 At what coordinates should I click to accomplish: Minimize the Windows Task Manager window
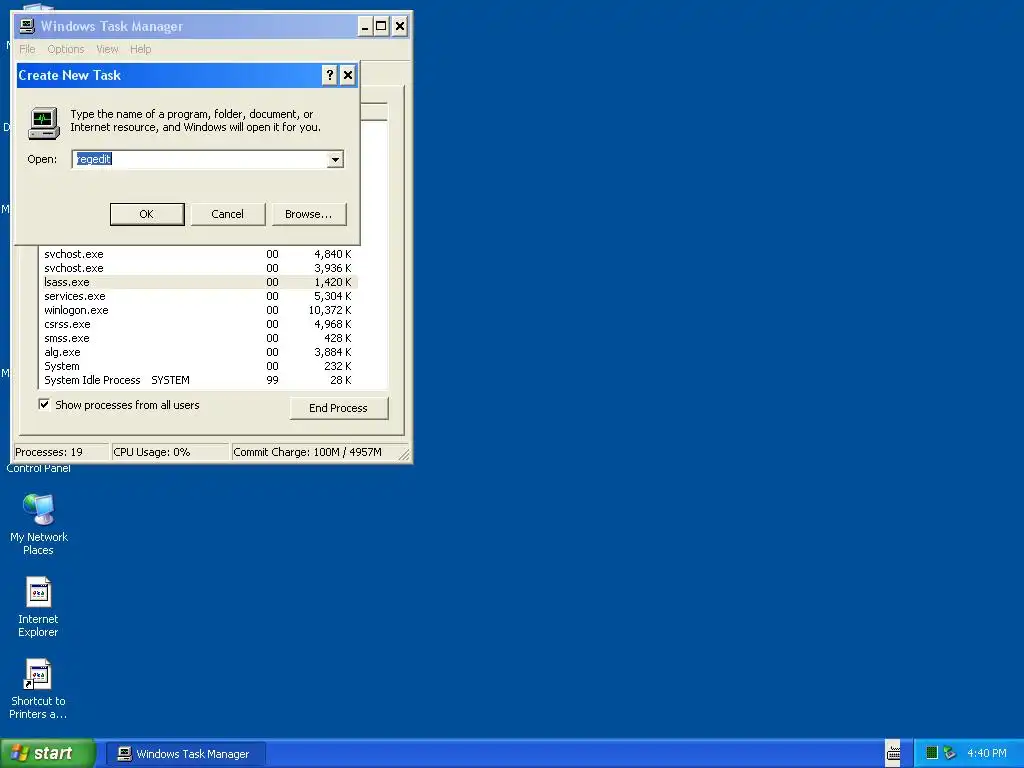pyautogui.click(x=365, y=27)
